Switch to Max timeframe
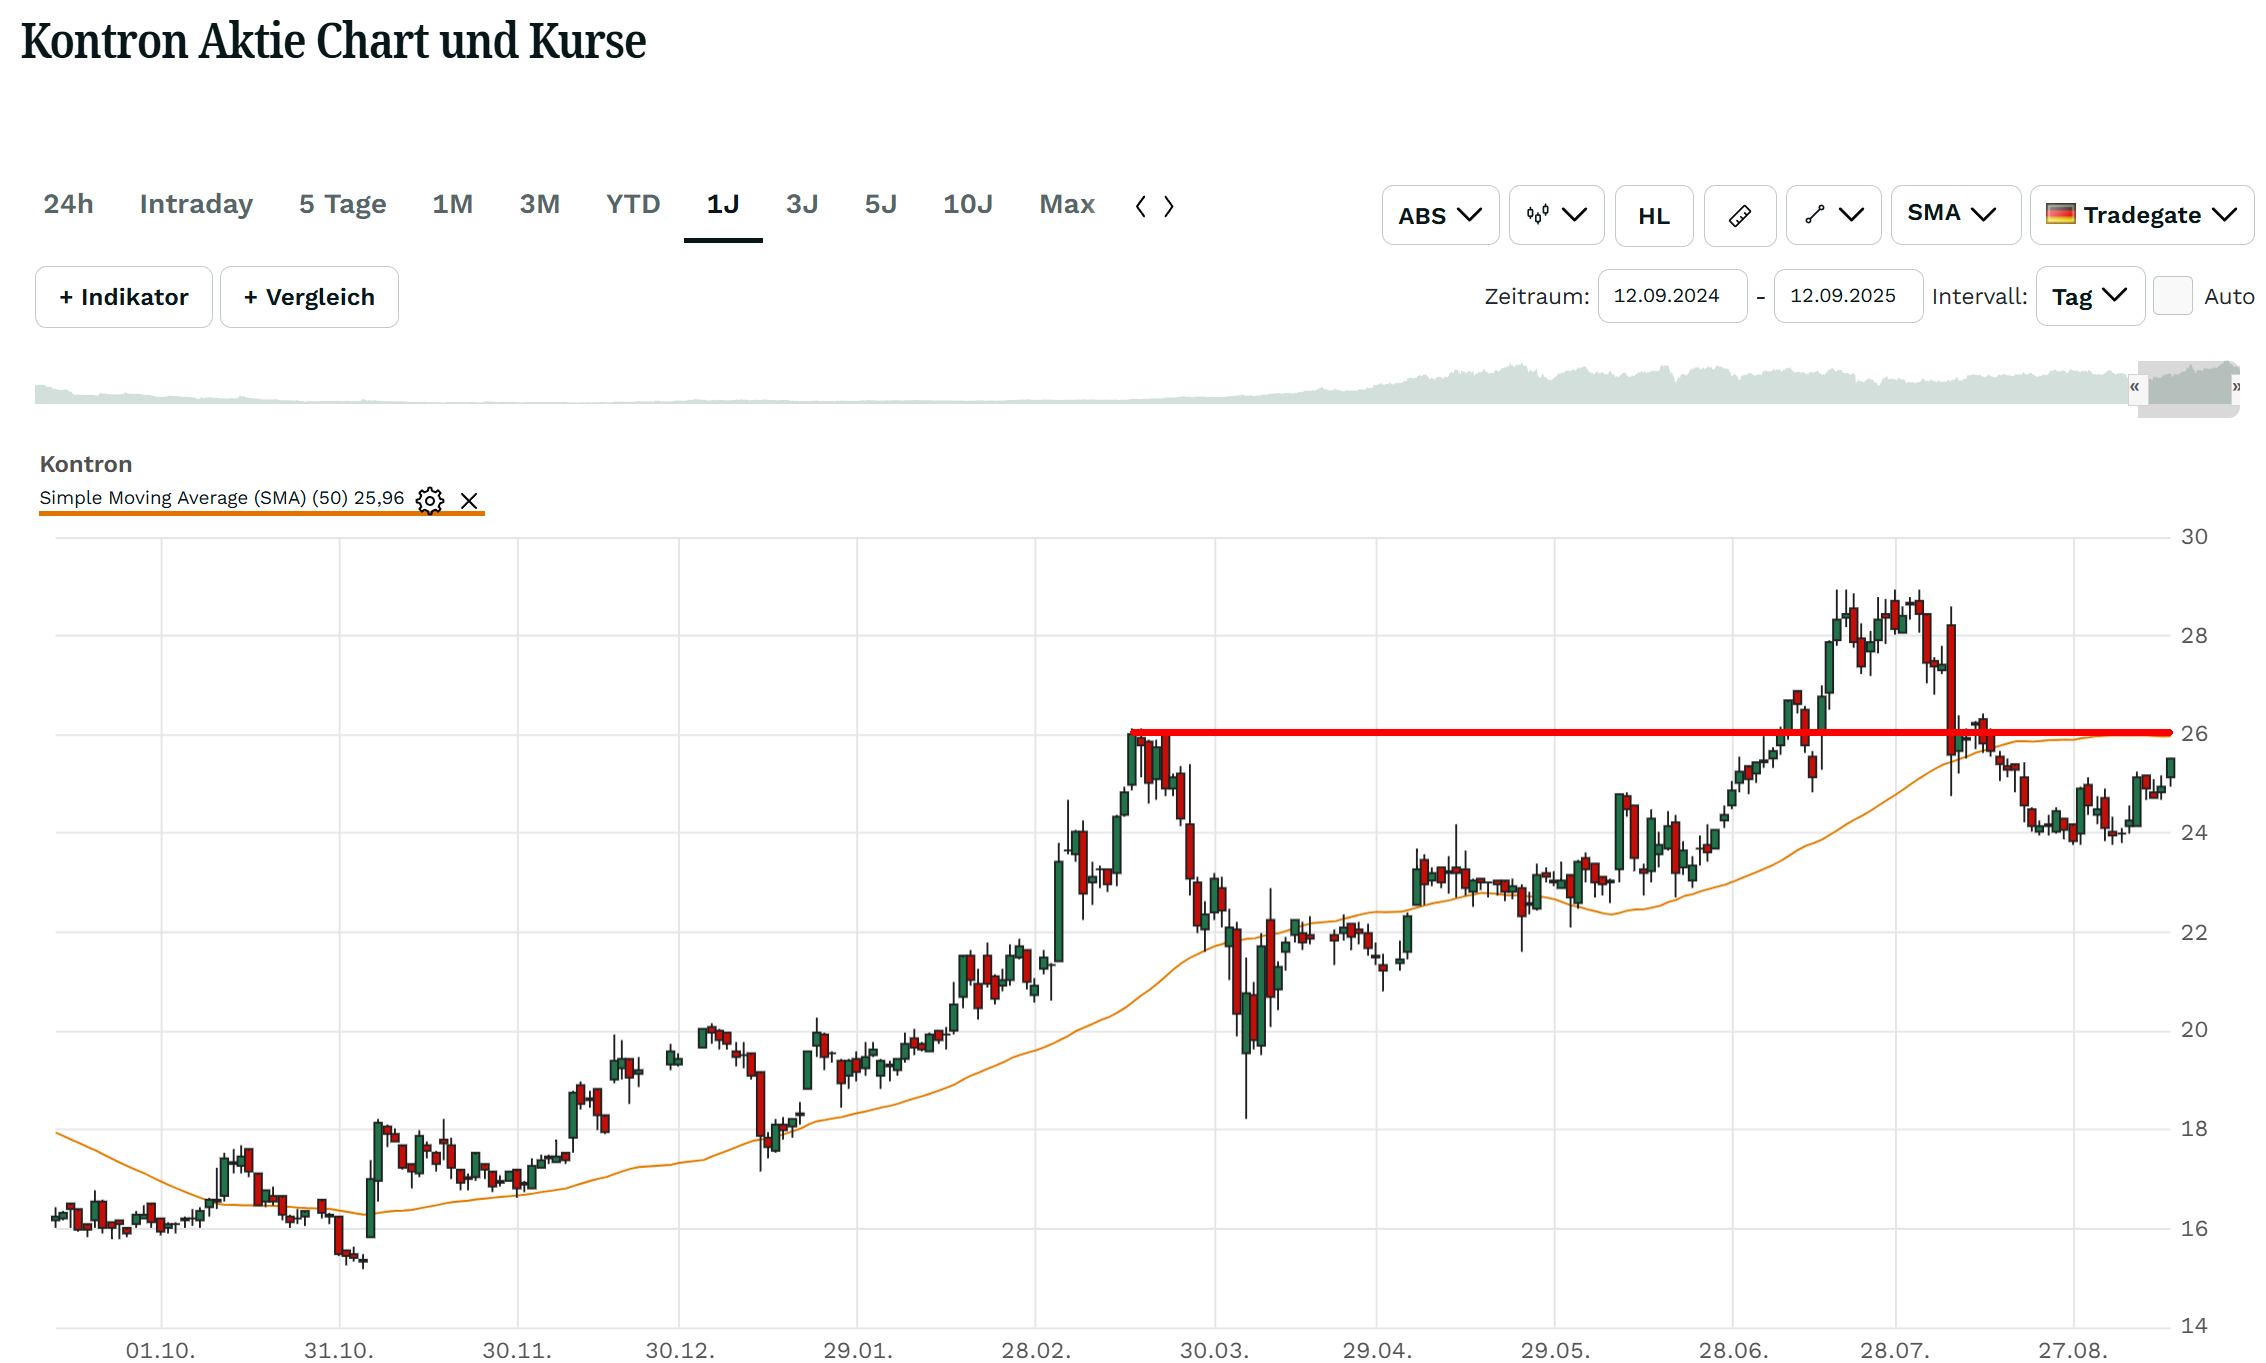The height and width of the screenshot is (1363, 2266). (1067, 204)
